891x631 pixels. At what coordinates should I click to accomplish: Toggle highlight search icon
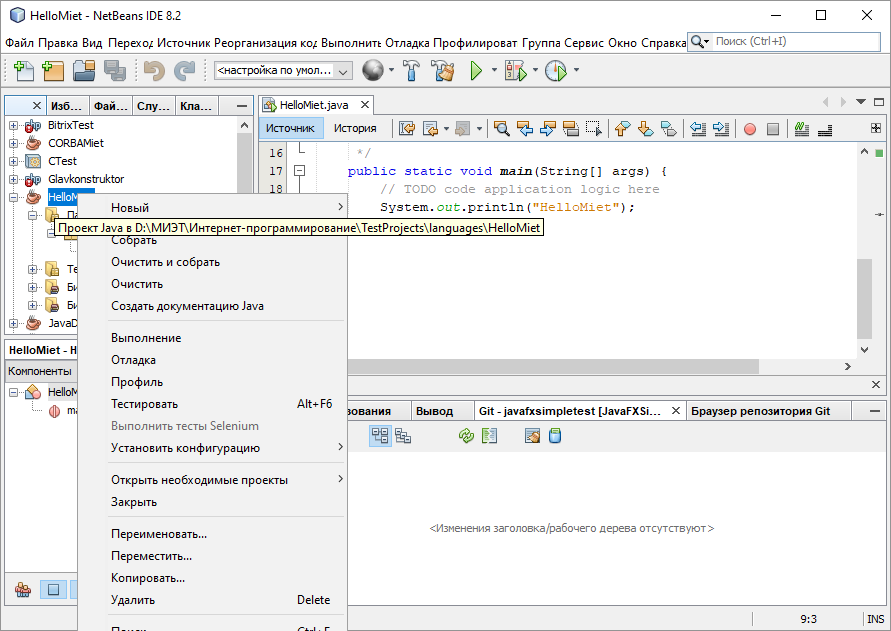(x=571, y=128)
